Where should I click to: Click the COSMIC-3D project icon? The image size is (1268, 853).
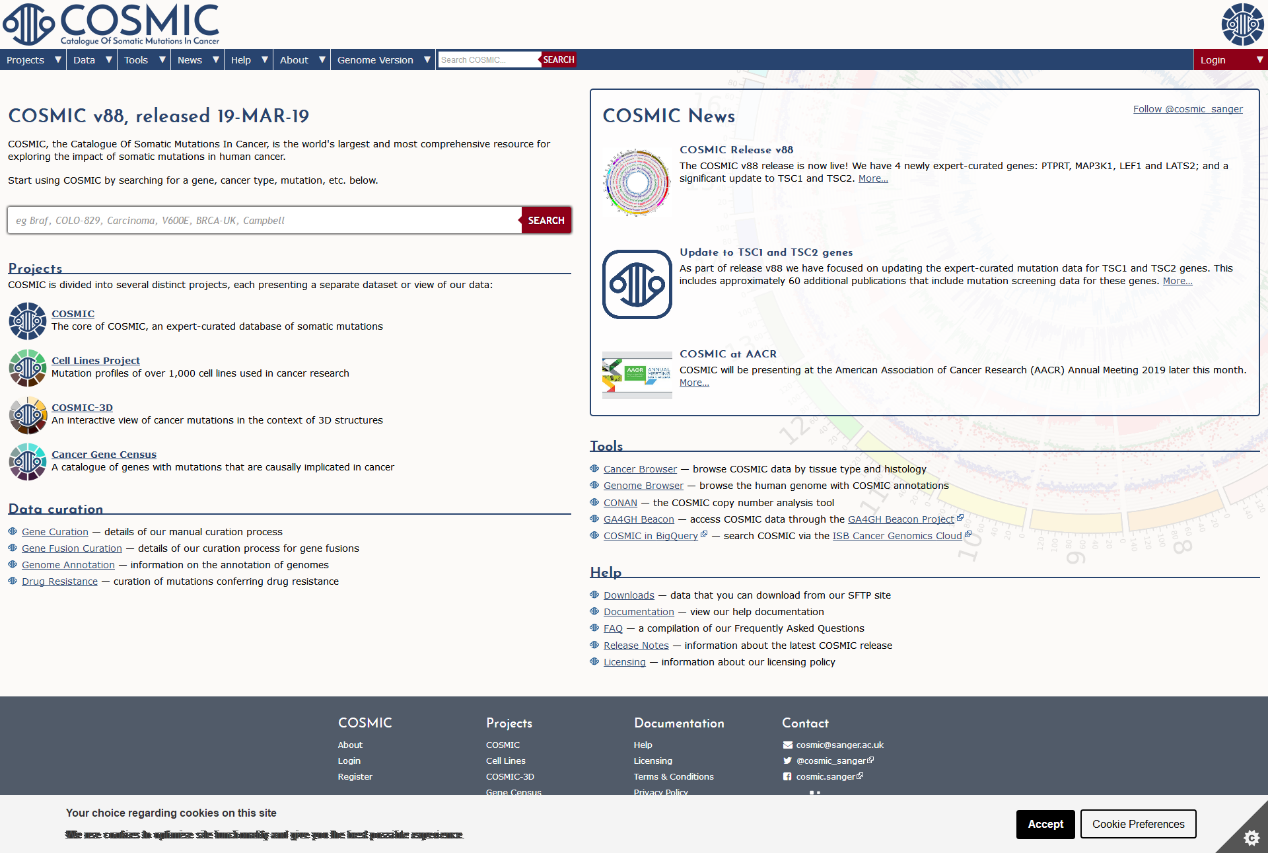pos(27,415)
